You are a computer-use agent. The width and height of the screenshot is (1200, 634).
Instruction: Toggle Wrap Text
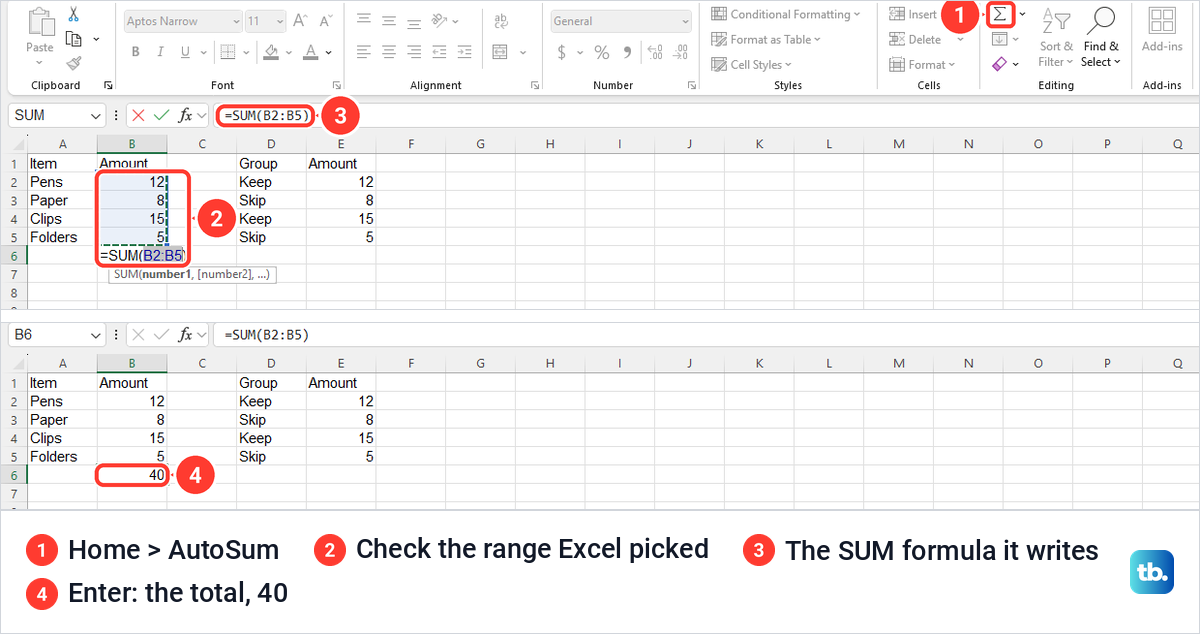pyautogui.click(x=501, y=21)
